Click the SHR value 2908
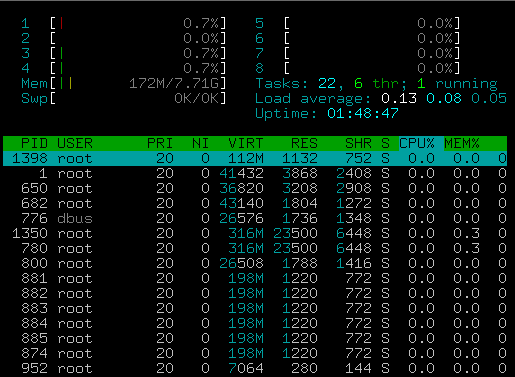 (x=354, y=188)
